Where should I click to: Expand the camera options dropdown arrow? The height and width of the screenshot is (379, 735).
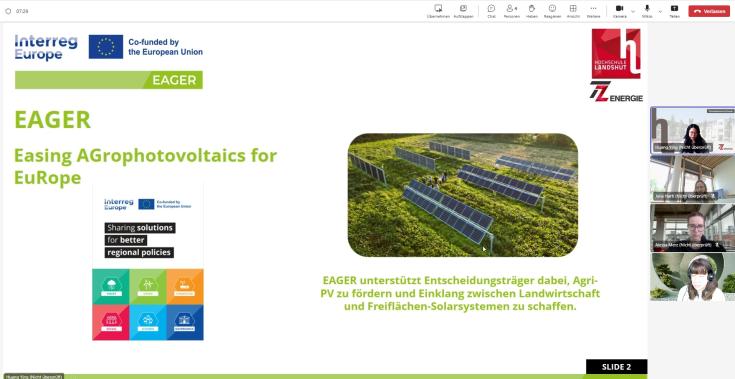pyautogui.click(x=633, y=11)
